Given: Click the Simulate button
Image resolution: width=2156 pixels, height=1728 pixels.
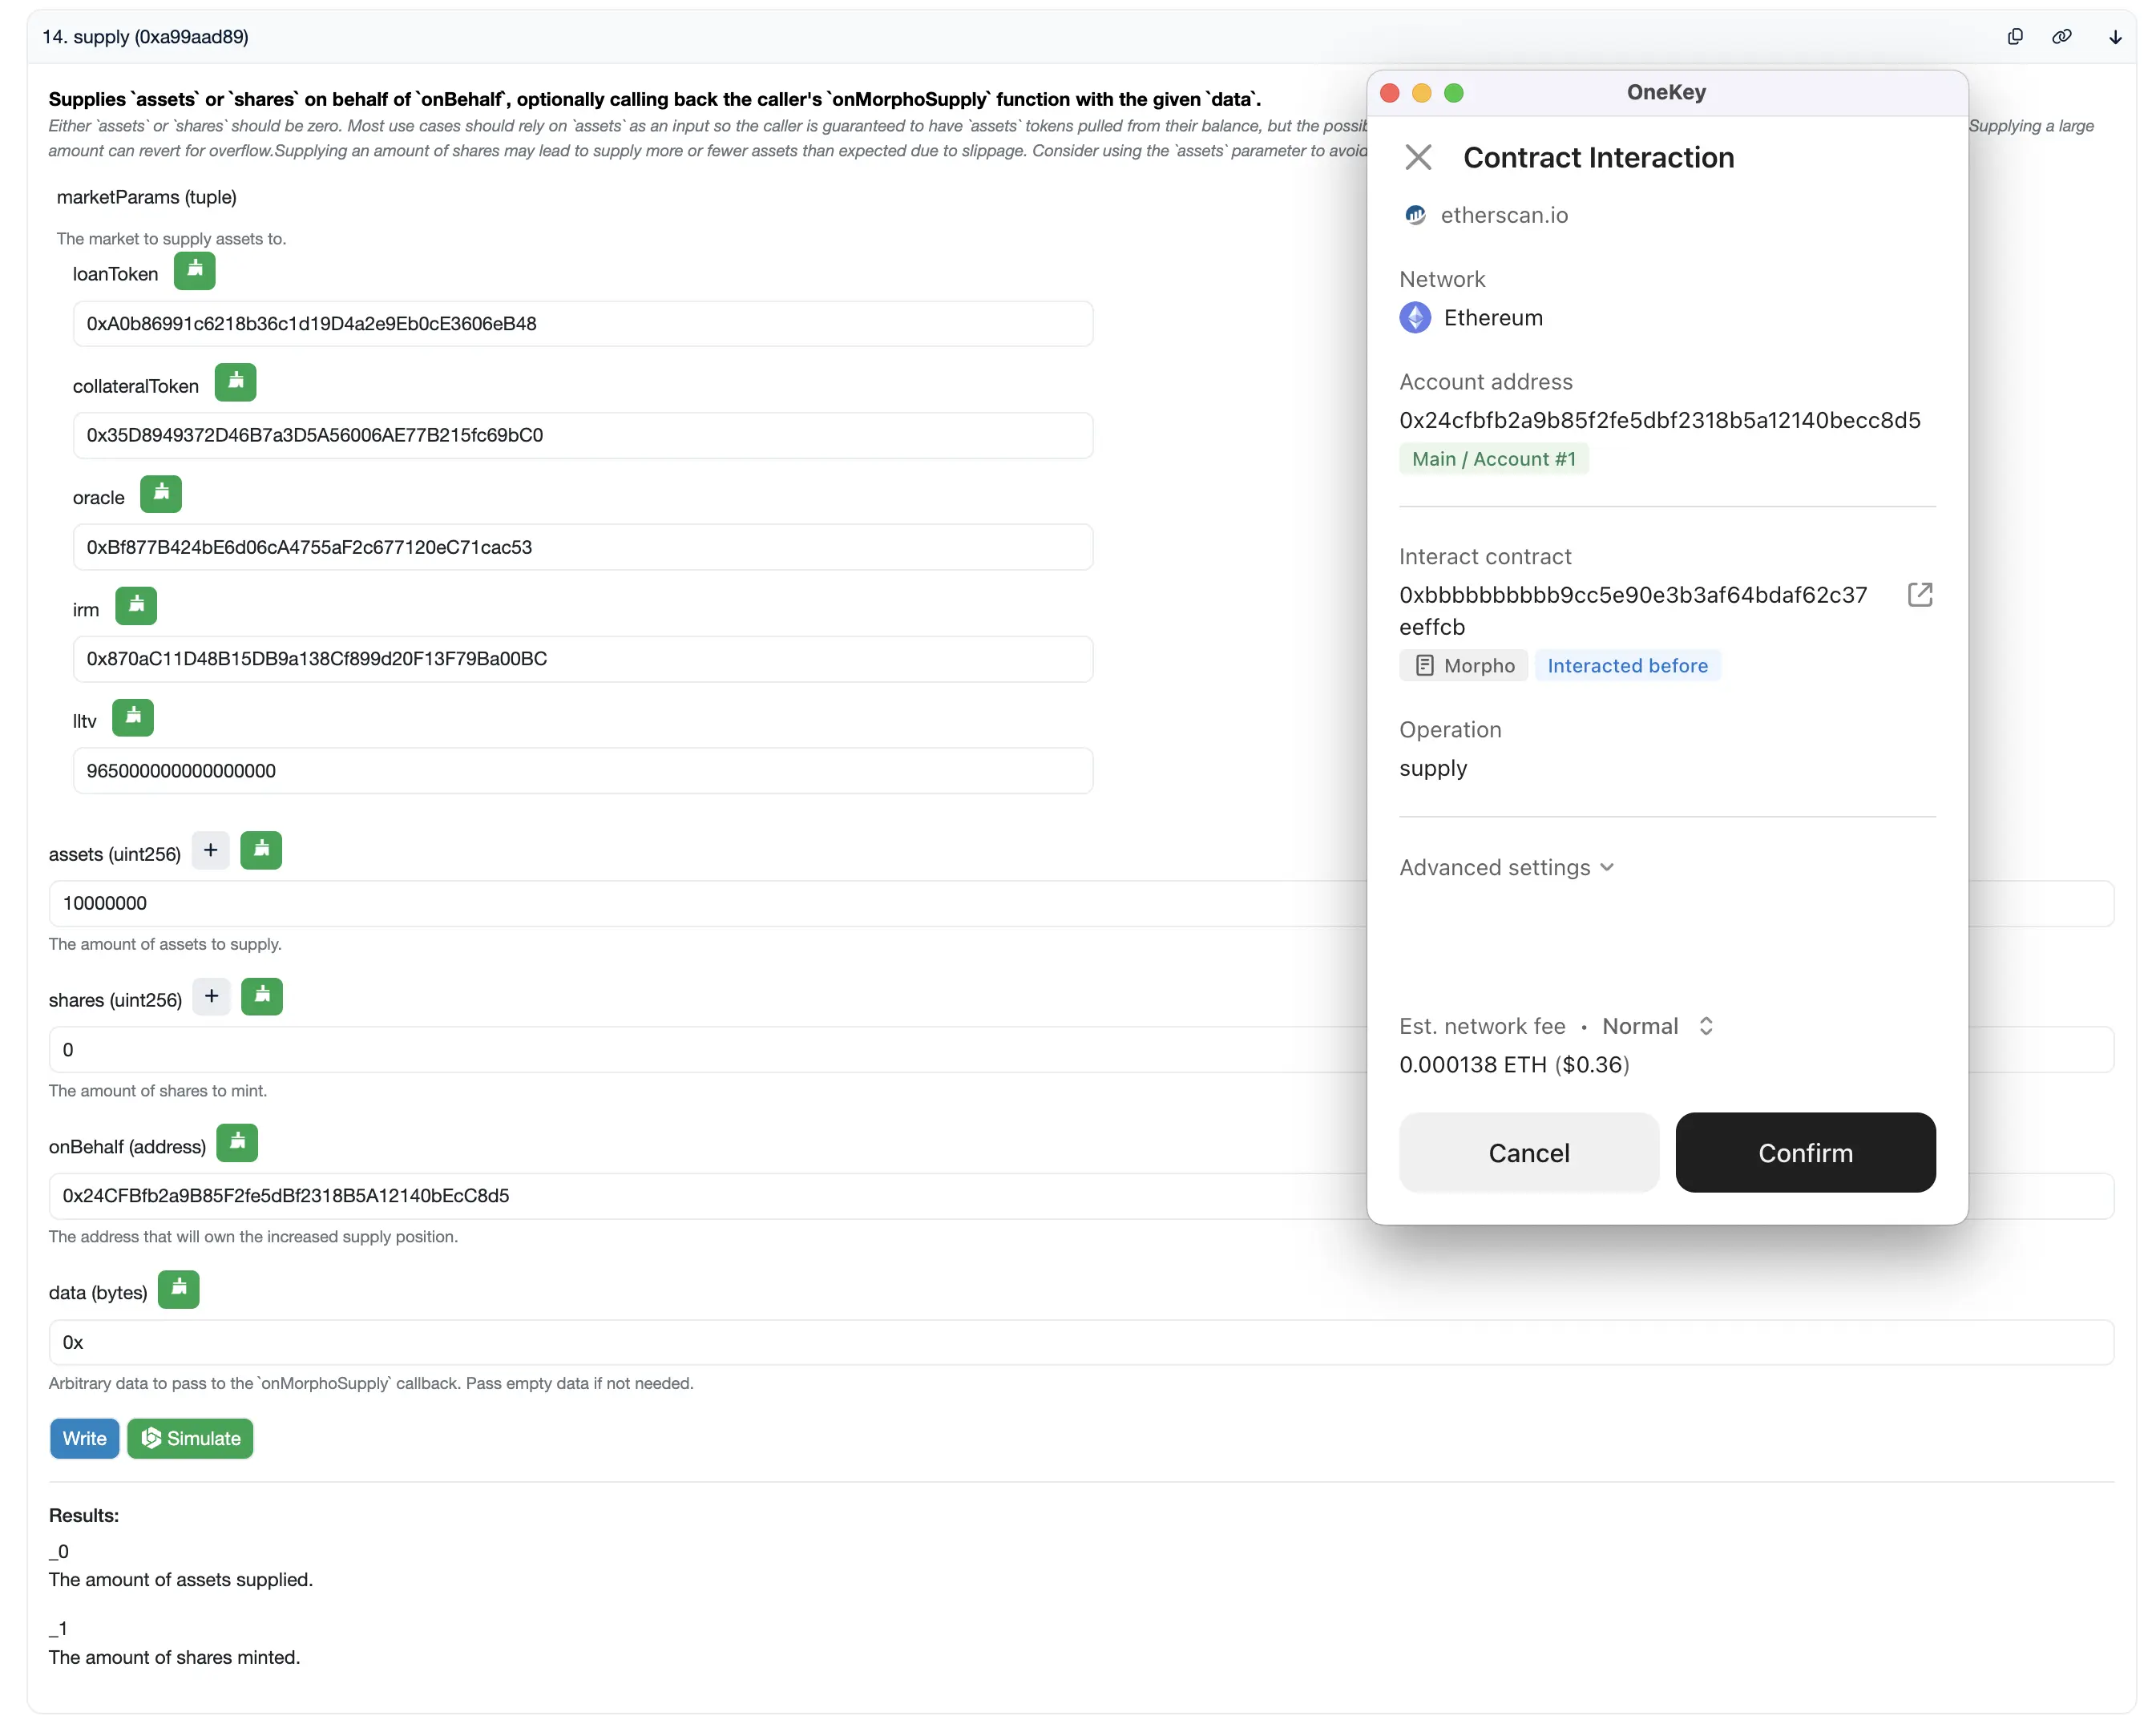Looking at the screenshot, I should coord(192,1437).
